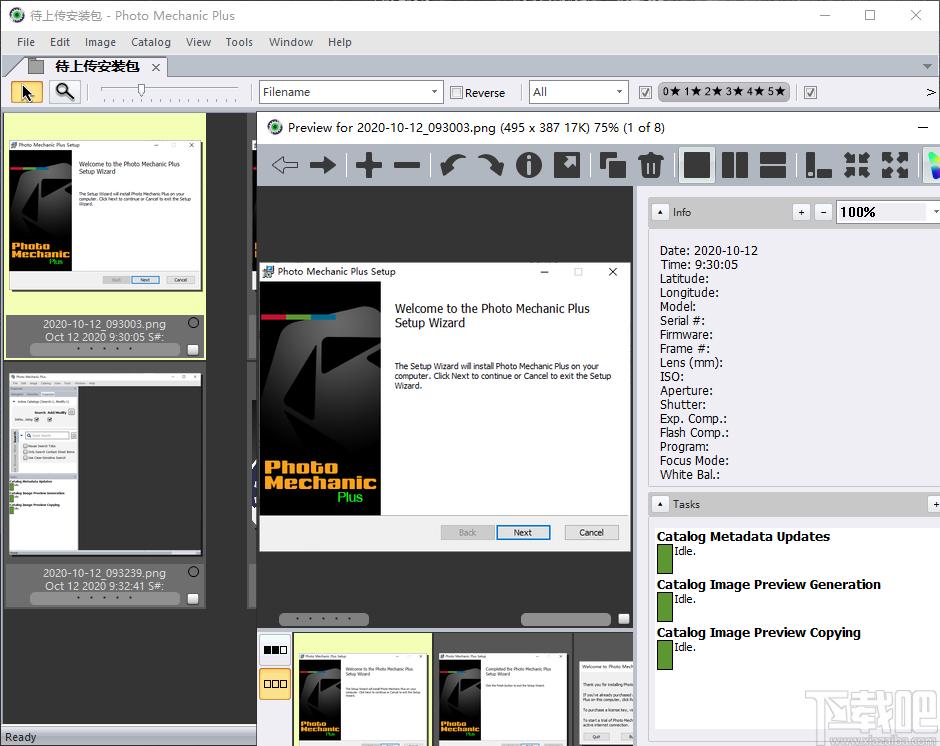Open the View menu

tap(198, 42)
